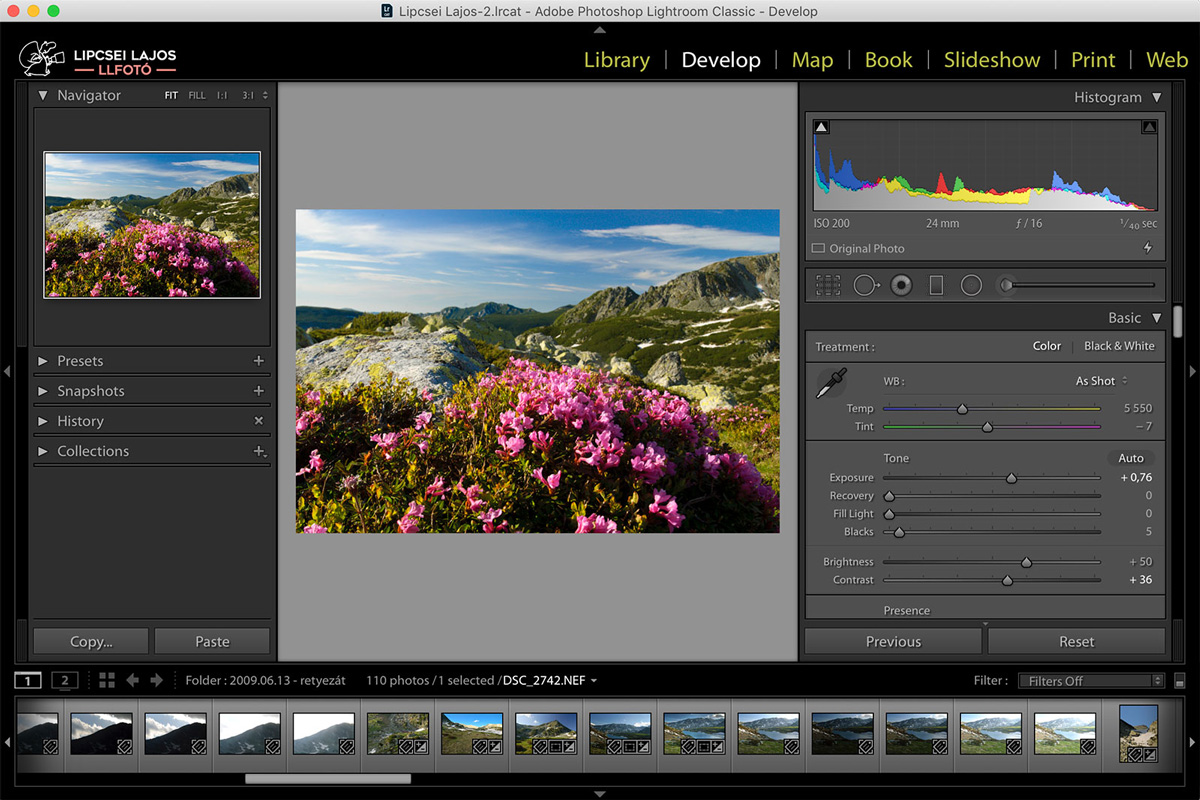Switch to the Library module
This screenshot has height=800, width=1200.
pos(616,60)
